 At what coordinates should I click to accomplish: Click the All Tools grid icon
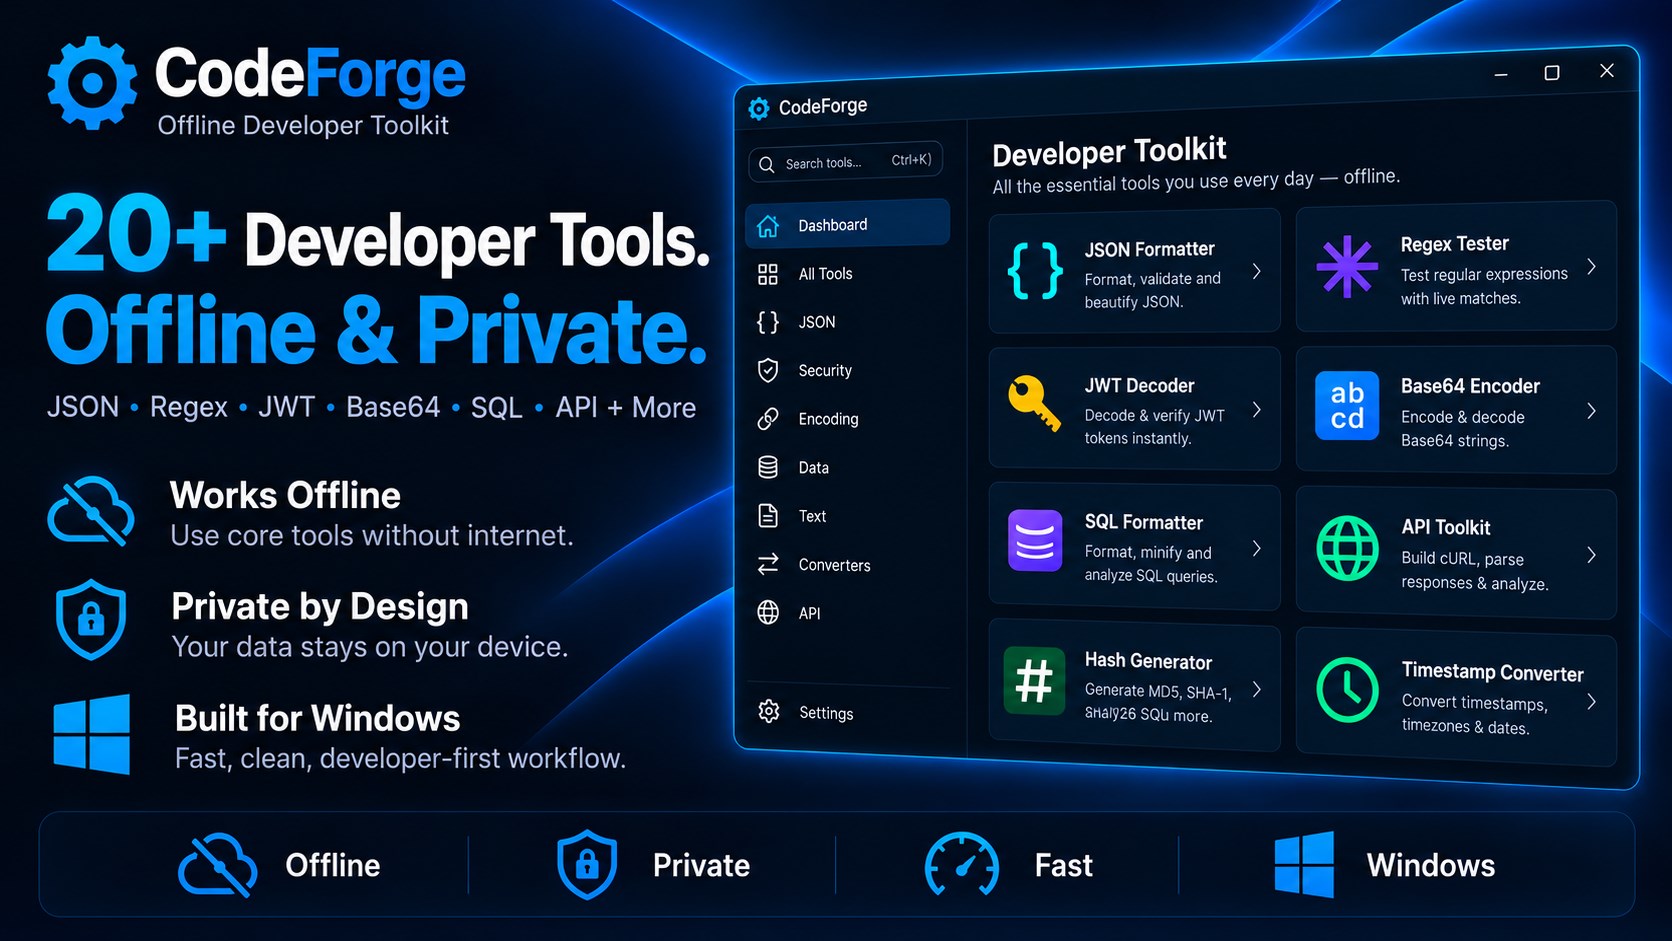click(768, 274)
